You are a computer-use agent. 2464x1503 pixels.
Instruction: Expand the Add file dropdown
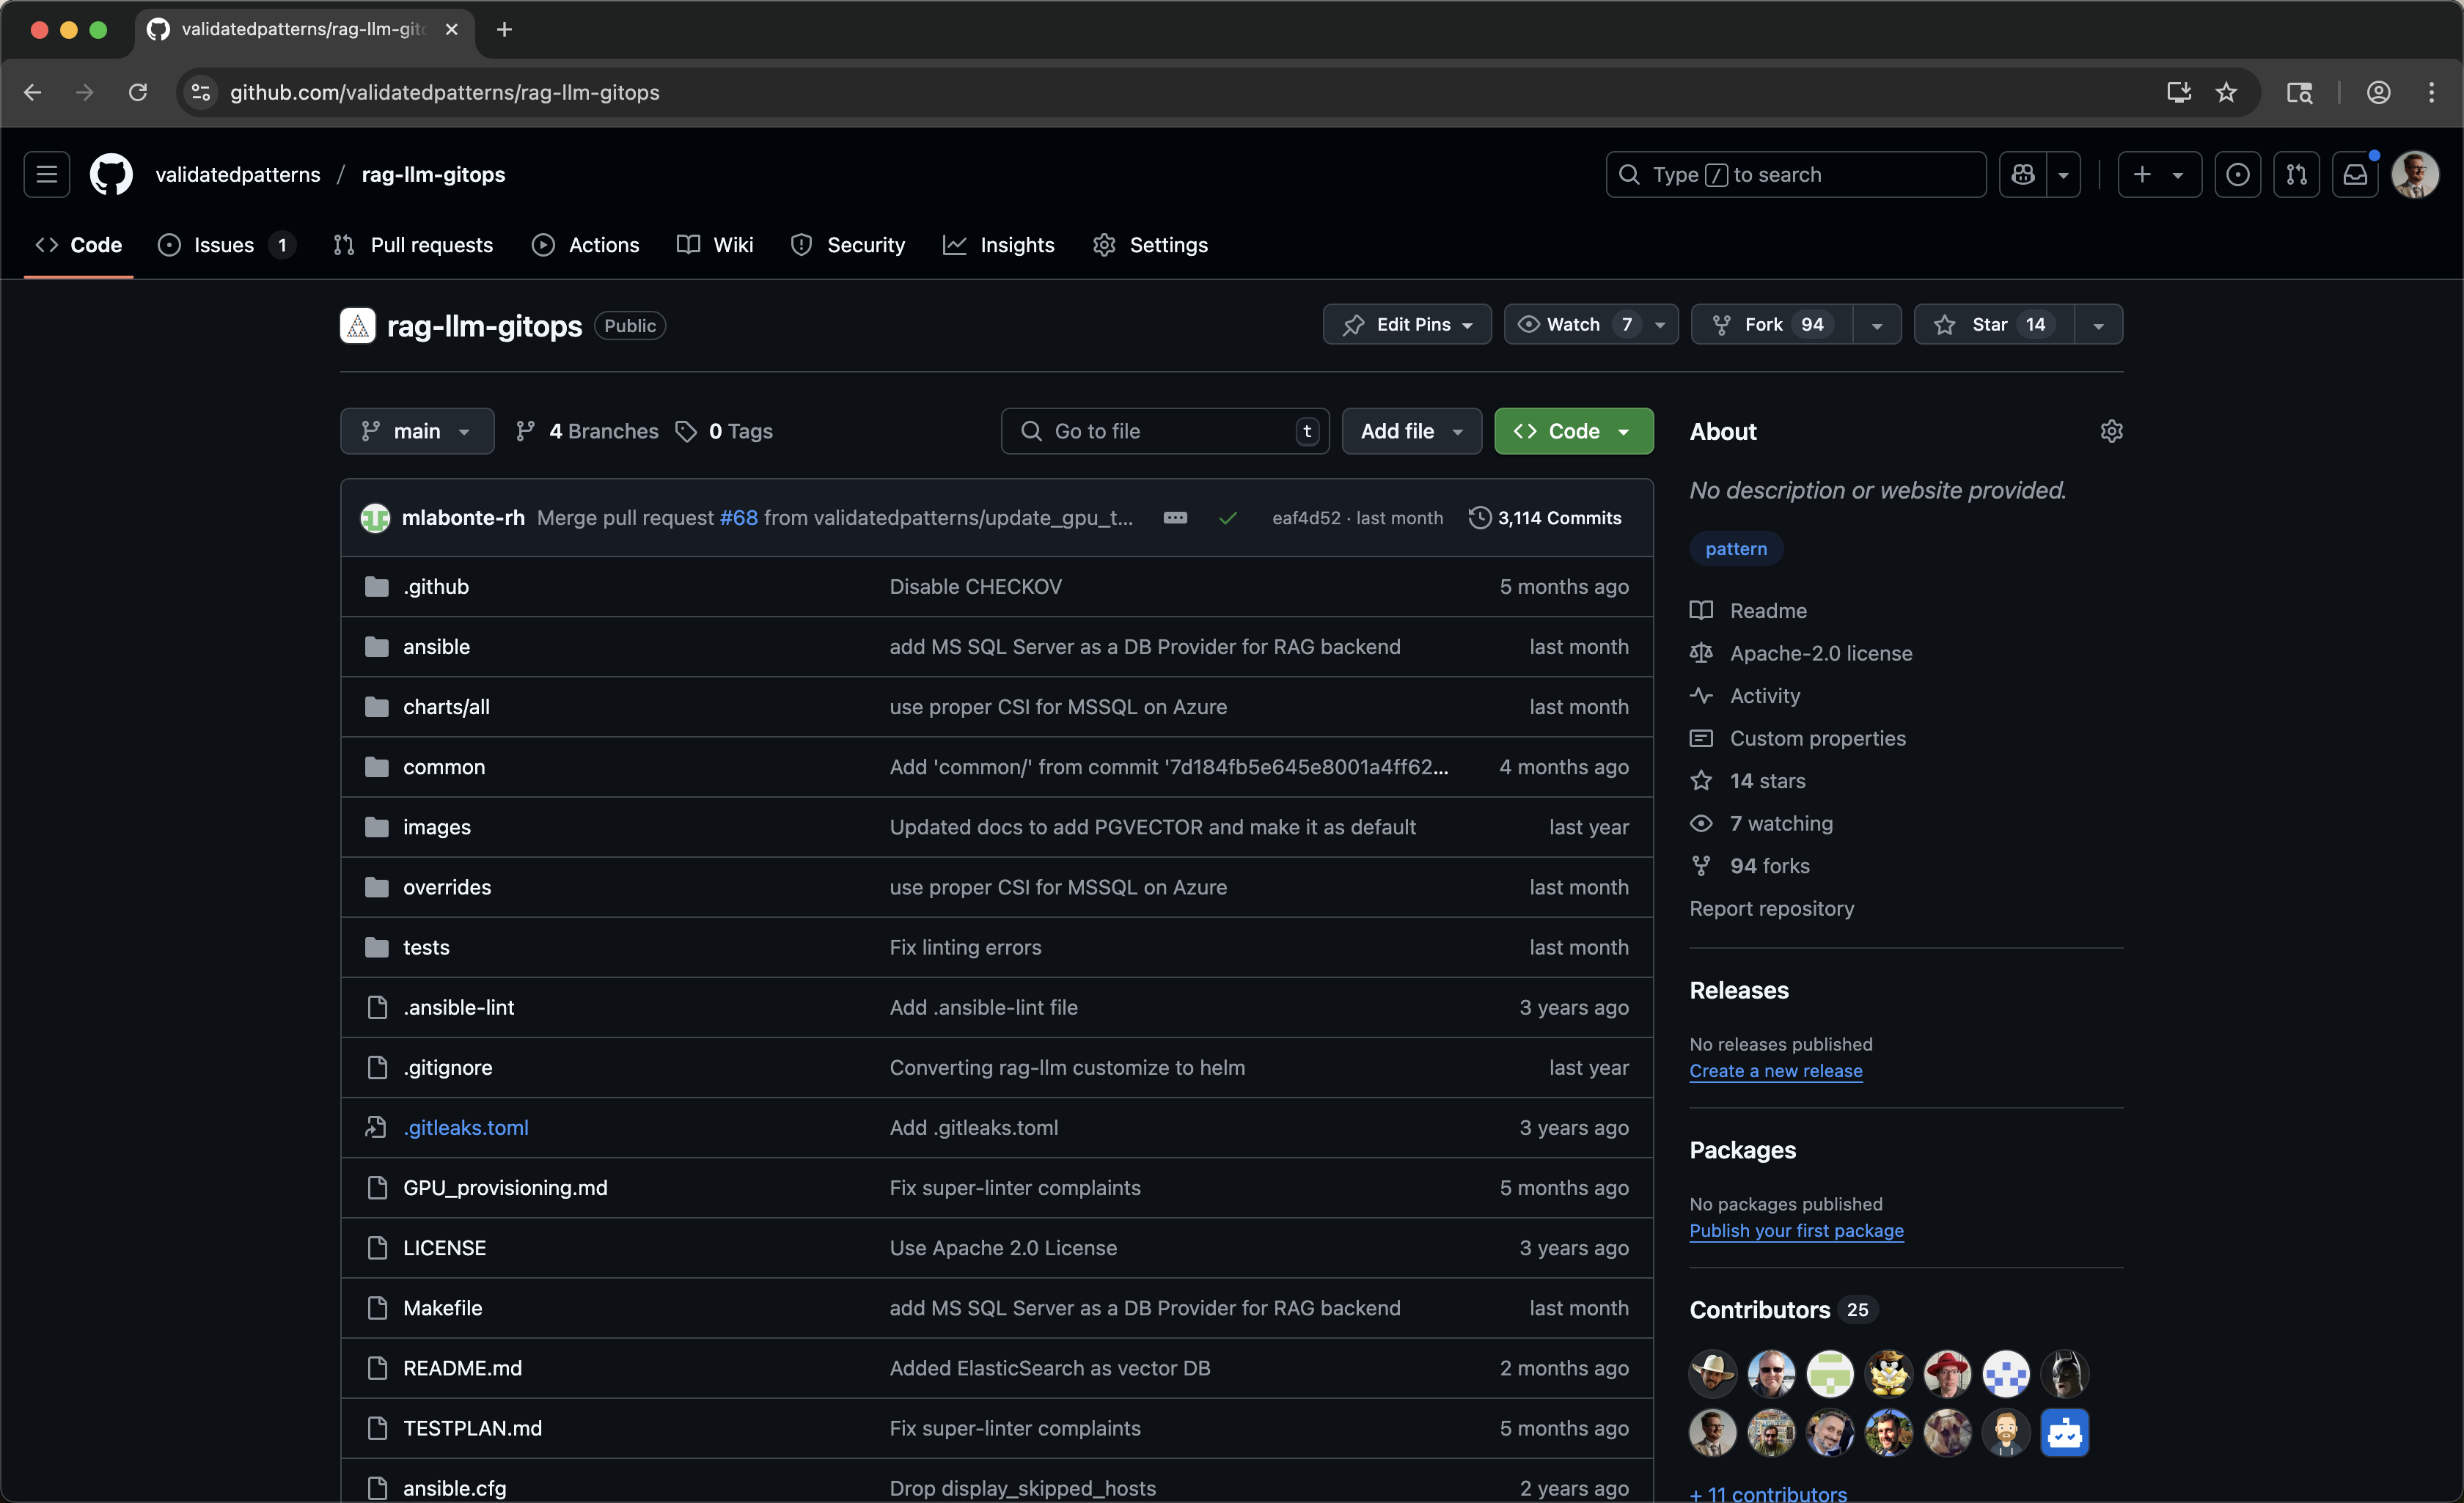[1411, 430]
